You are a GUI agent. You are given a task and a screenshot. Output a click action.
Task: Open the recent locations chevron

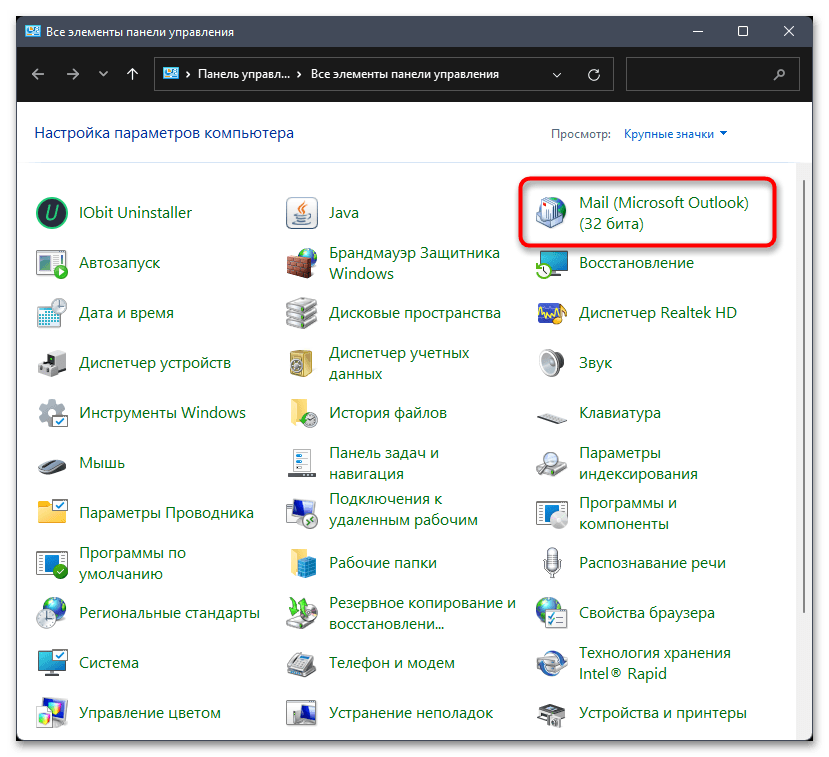pos(103,74)
